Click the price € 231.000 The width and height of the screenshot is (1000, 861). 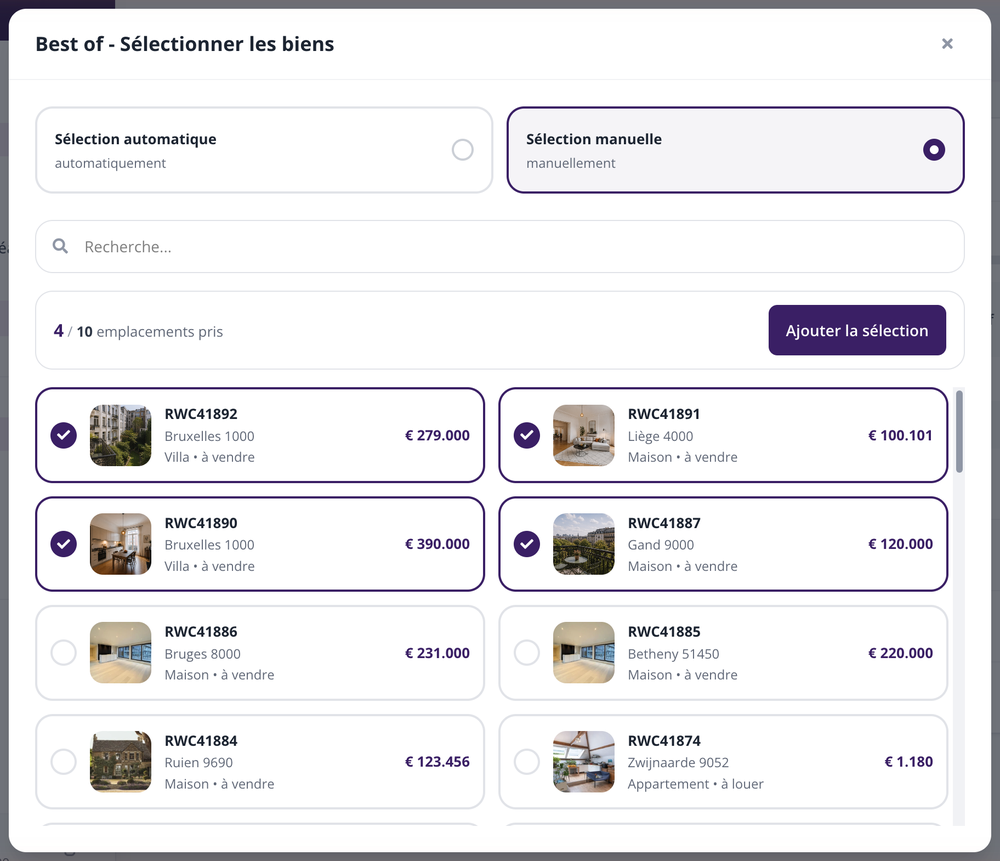click(438, 653)
